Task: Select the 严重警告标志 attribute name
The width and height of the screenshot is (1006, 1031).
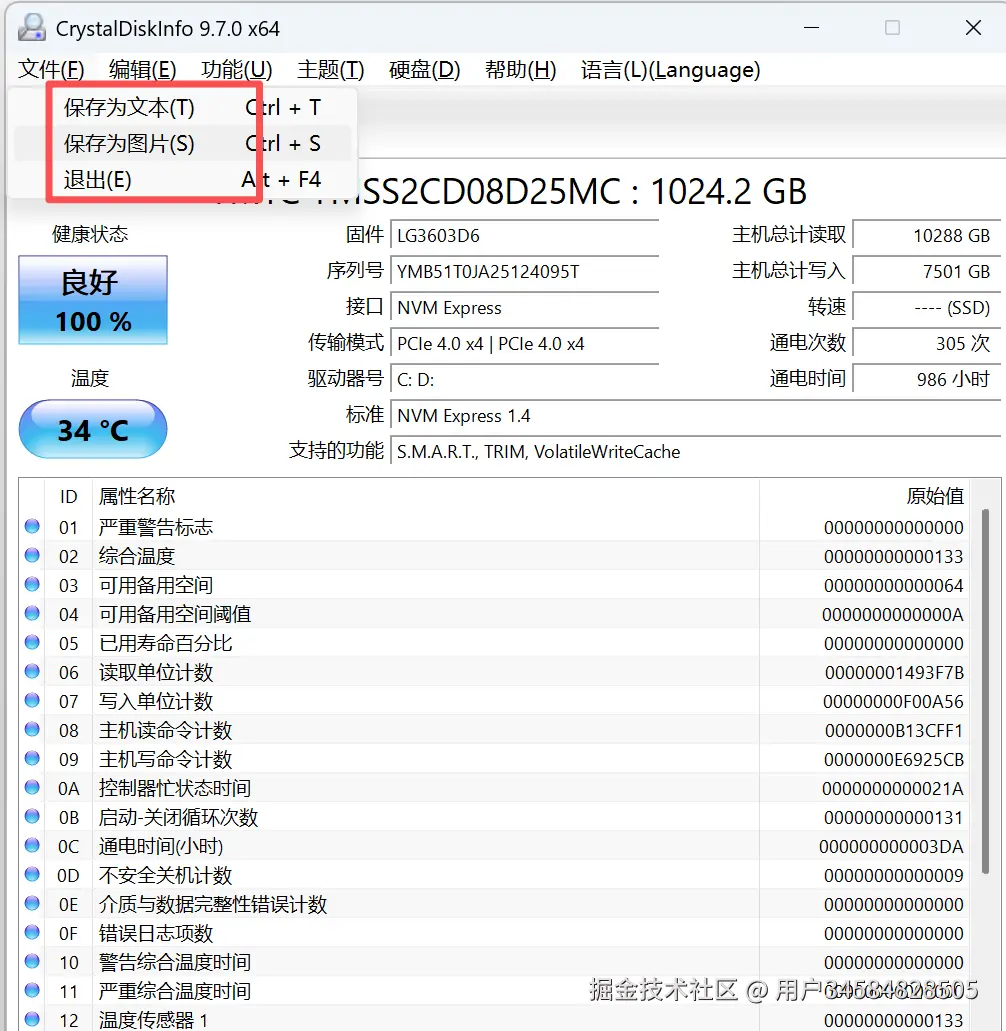Action: click(156, 527)
